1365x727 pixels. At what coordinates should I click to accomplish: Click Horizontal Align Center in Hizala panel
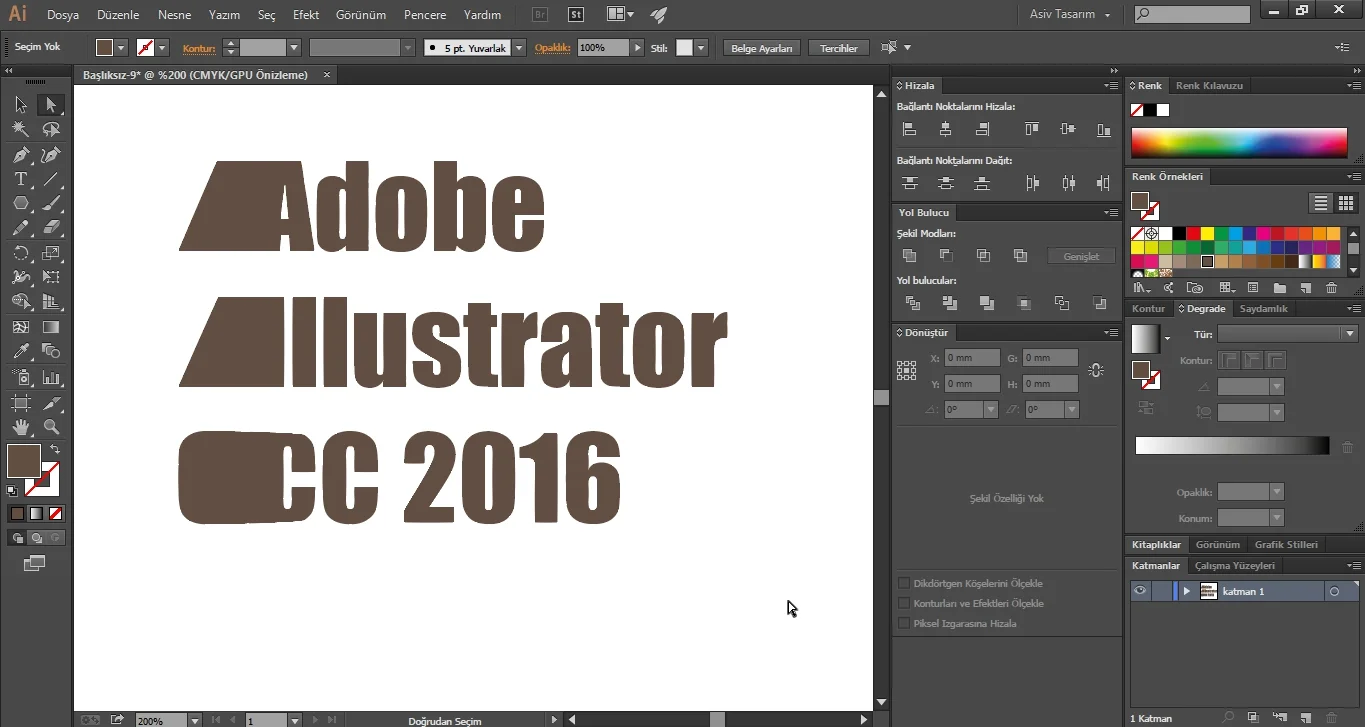coord(945,129)
